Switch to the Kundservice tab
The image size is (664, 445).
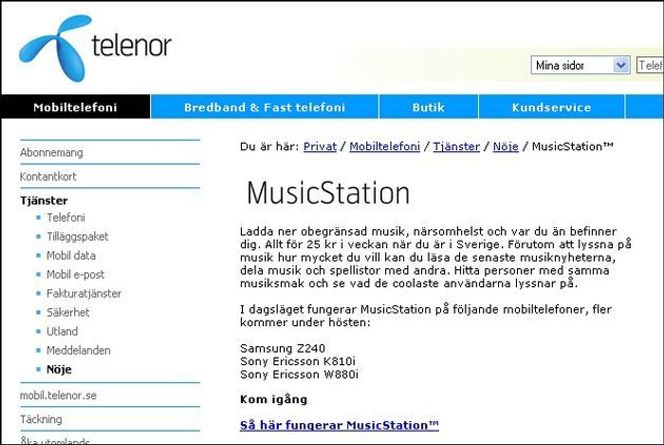coord(551,107)
